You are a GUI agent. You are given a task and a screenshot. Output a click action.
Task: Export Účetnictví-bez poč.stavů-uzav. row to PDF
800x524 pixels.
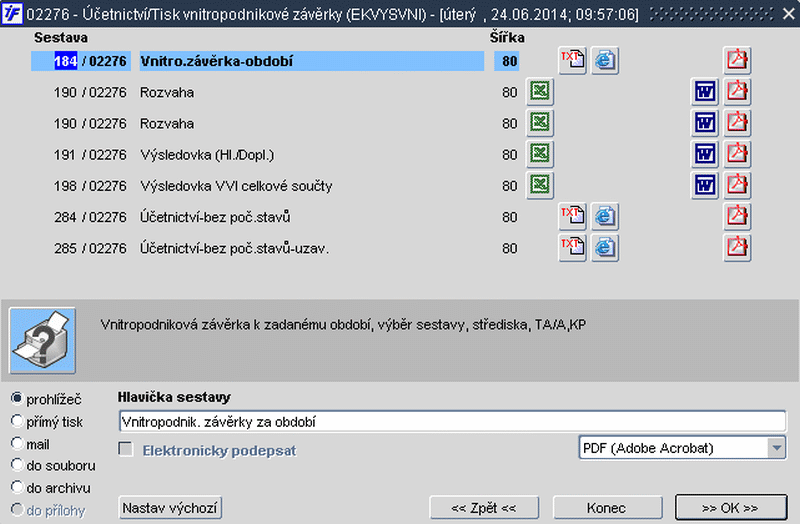(x=737, y=247)
